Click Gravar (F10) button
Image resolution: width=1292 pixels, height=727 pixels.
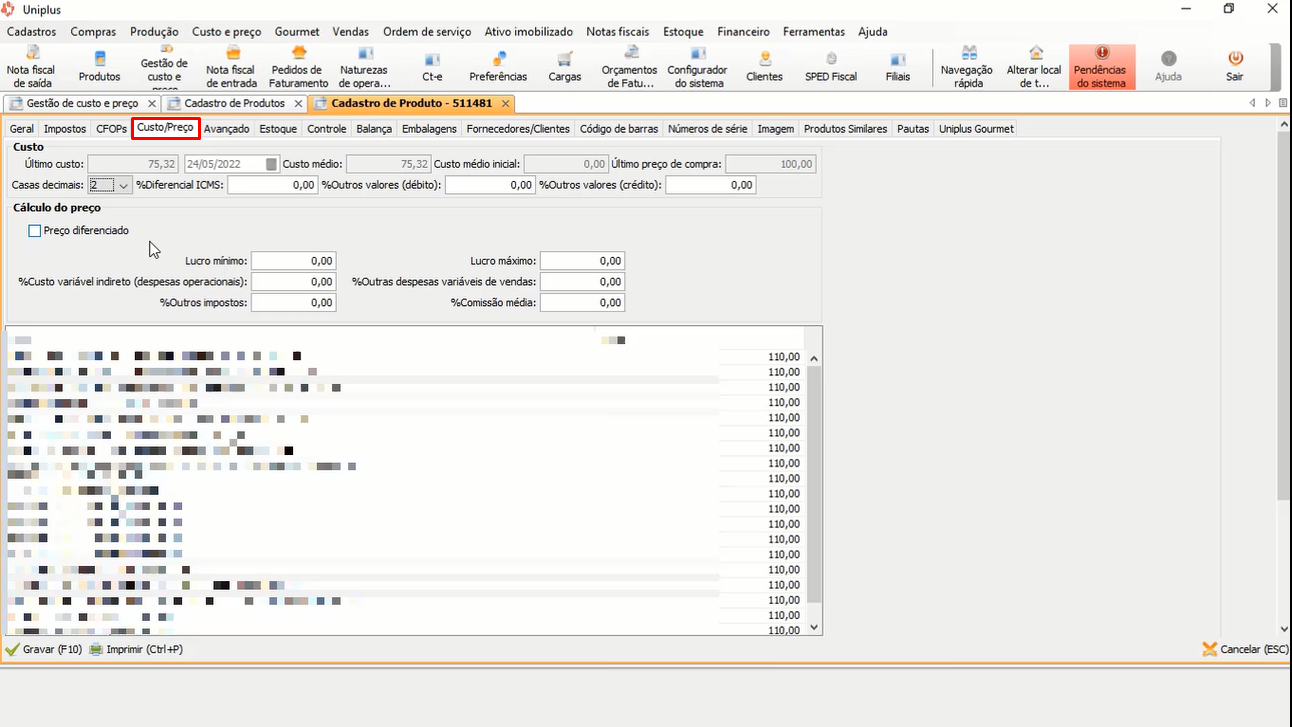[x=44, y=649]
